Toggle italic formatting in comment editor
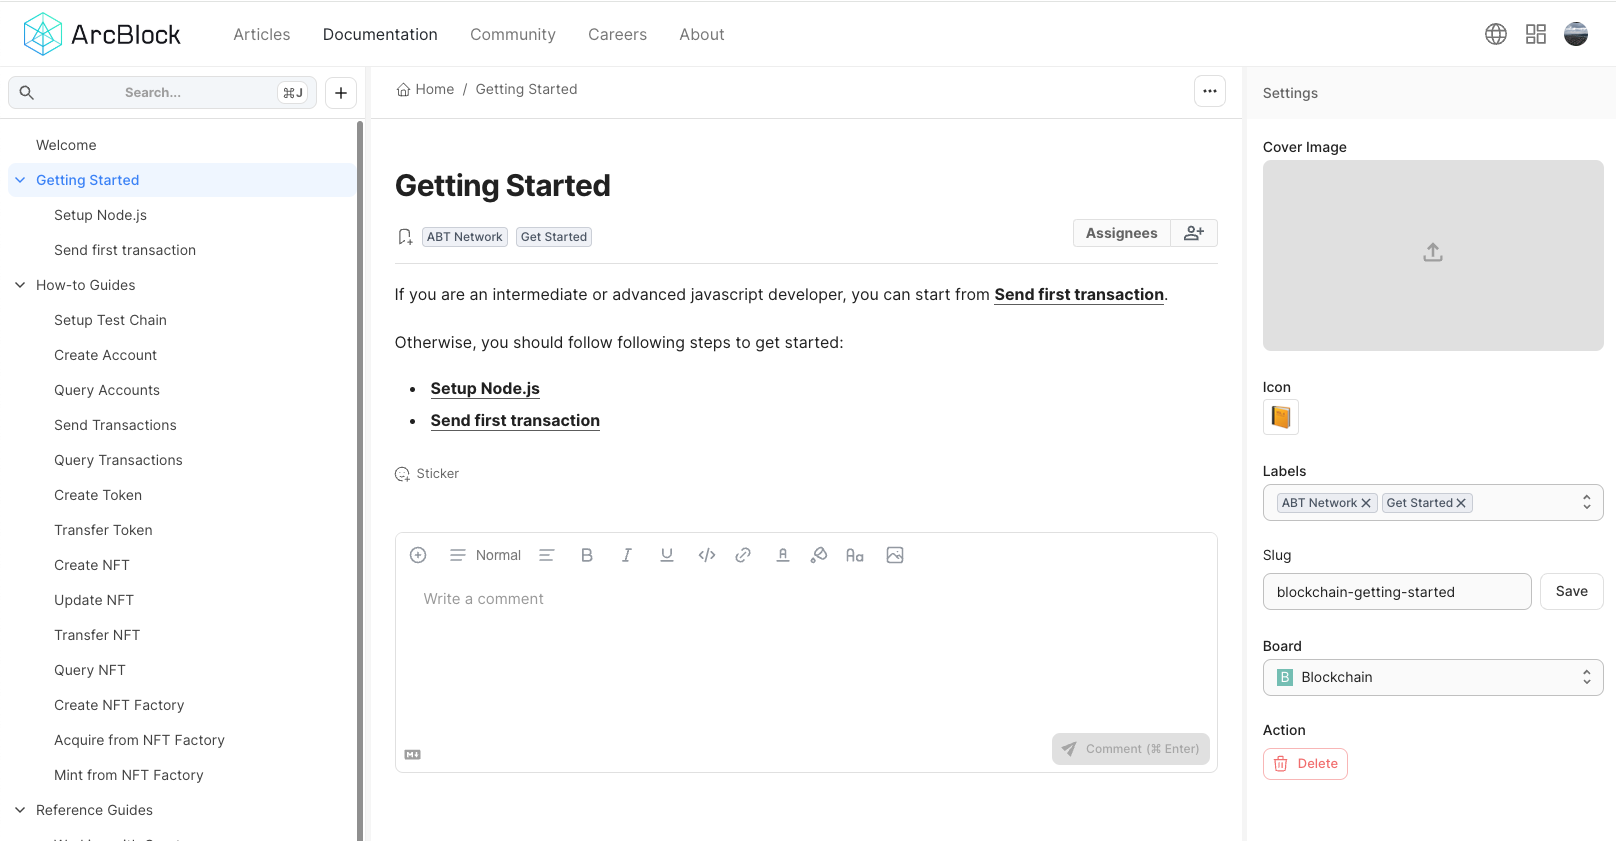 [627, 555]
